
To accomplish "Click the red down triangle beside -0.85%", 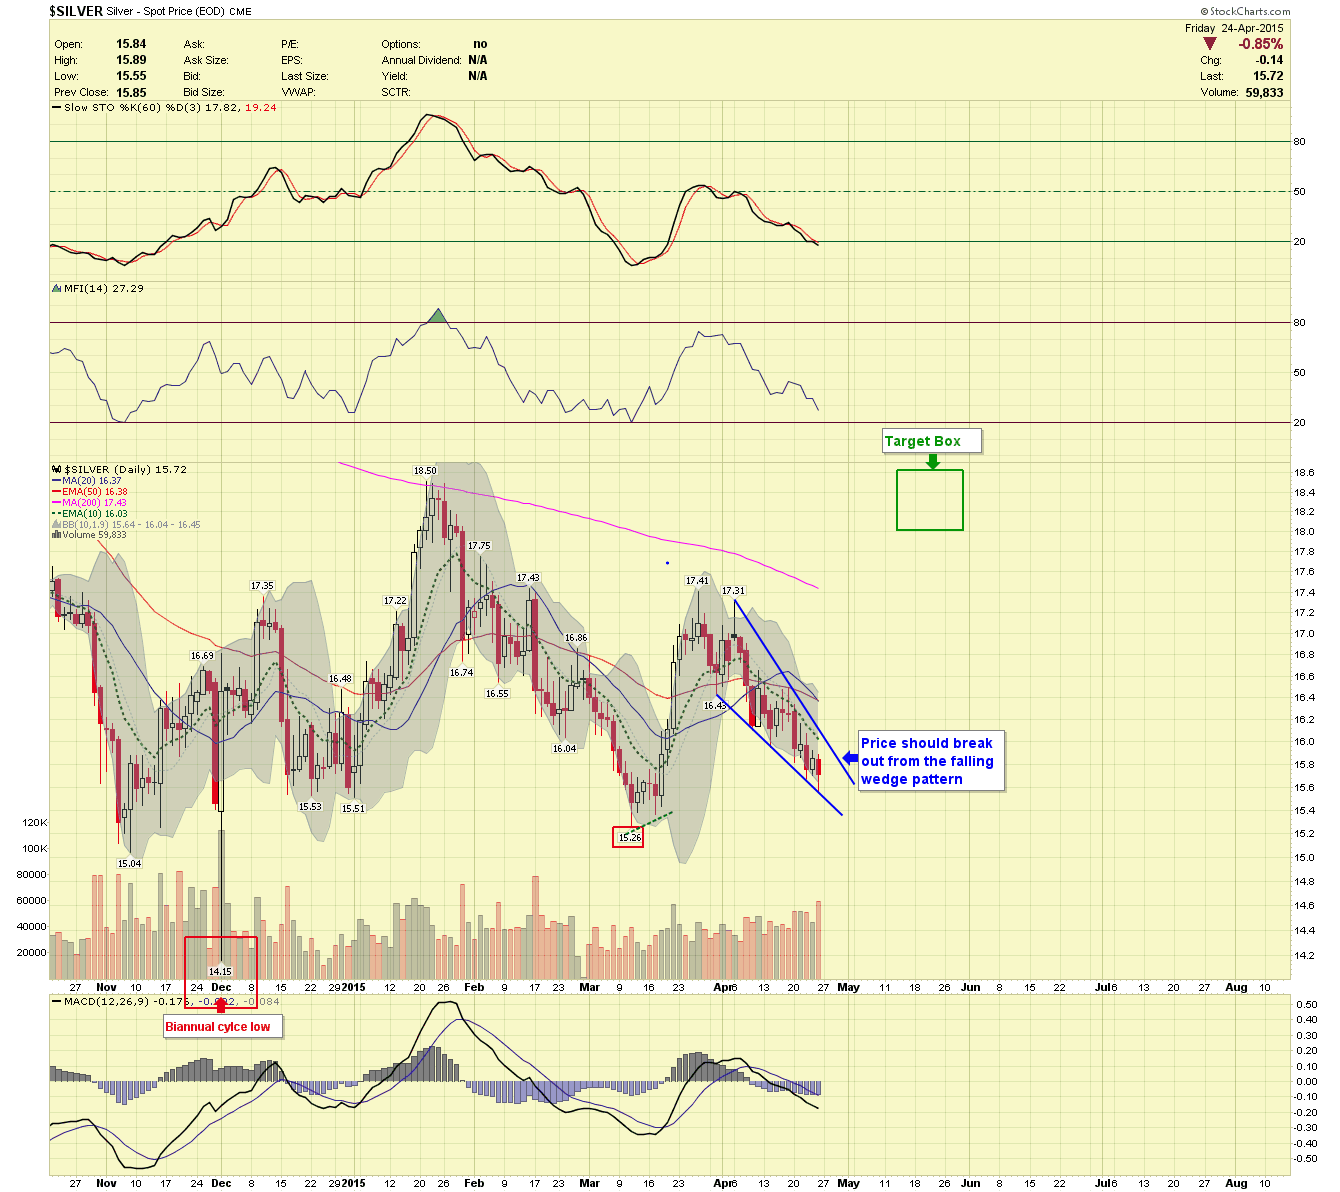I will tap(1210, 44).
